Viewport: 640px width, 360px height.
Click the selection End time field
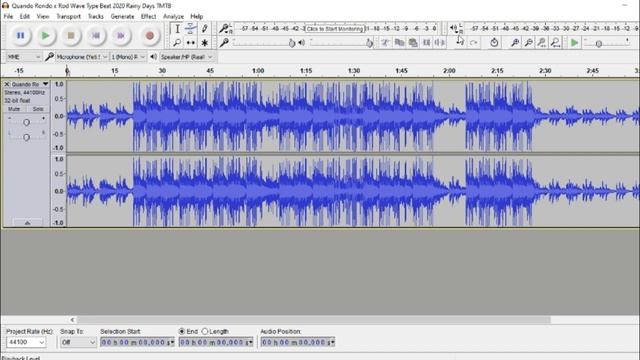(x=216, y=342)
